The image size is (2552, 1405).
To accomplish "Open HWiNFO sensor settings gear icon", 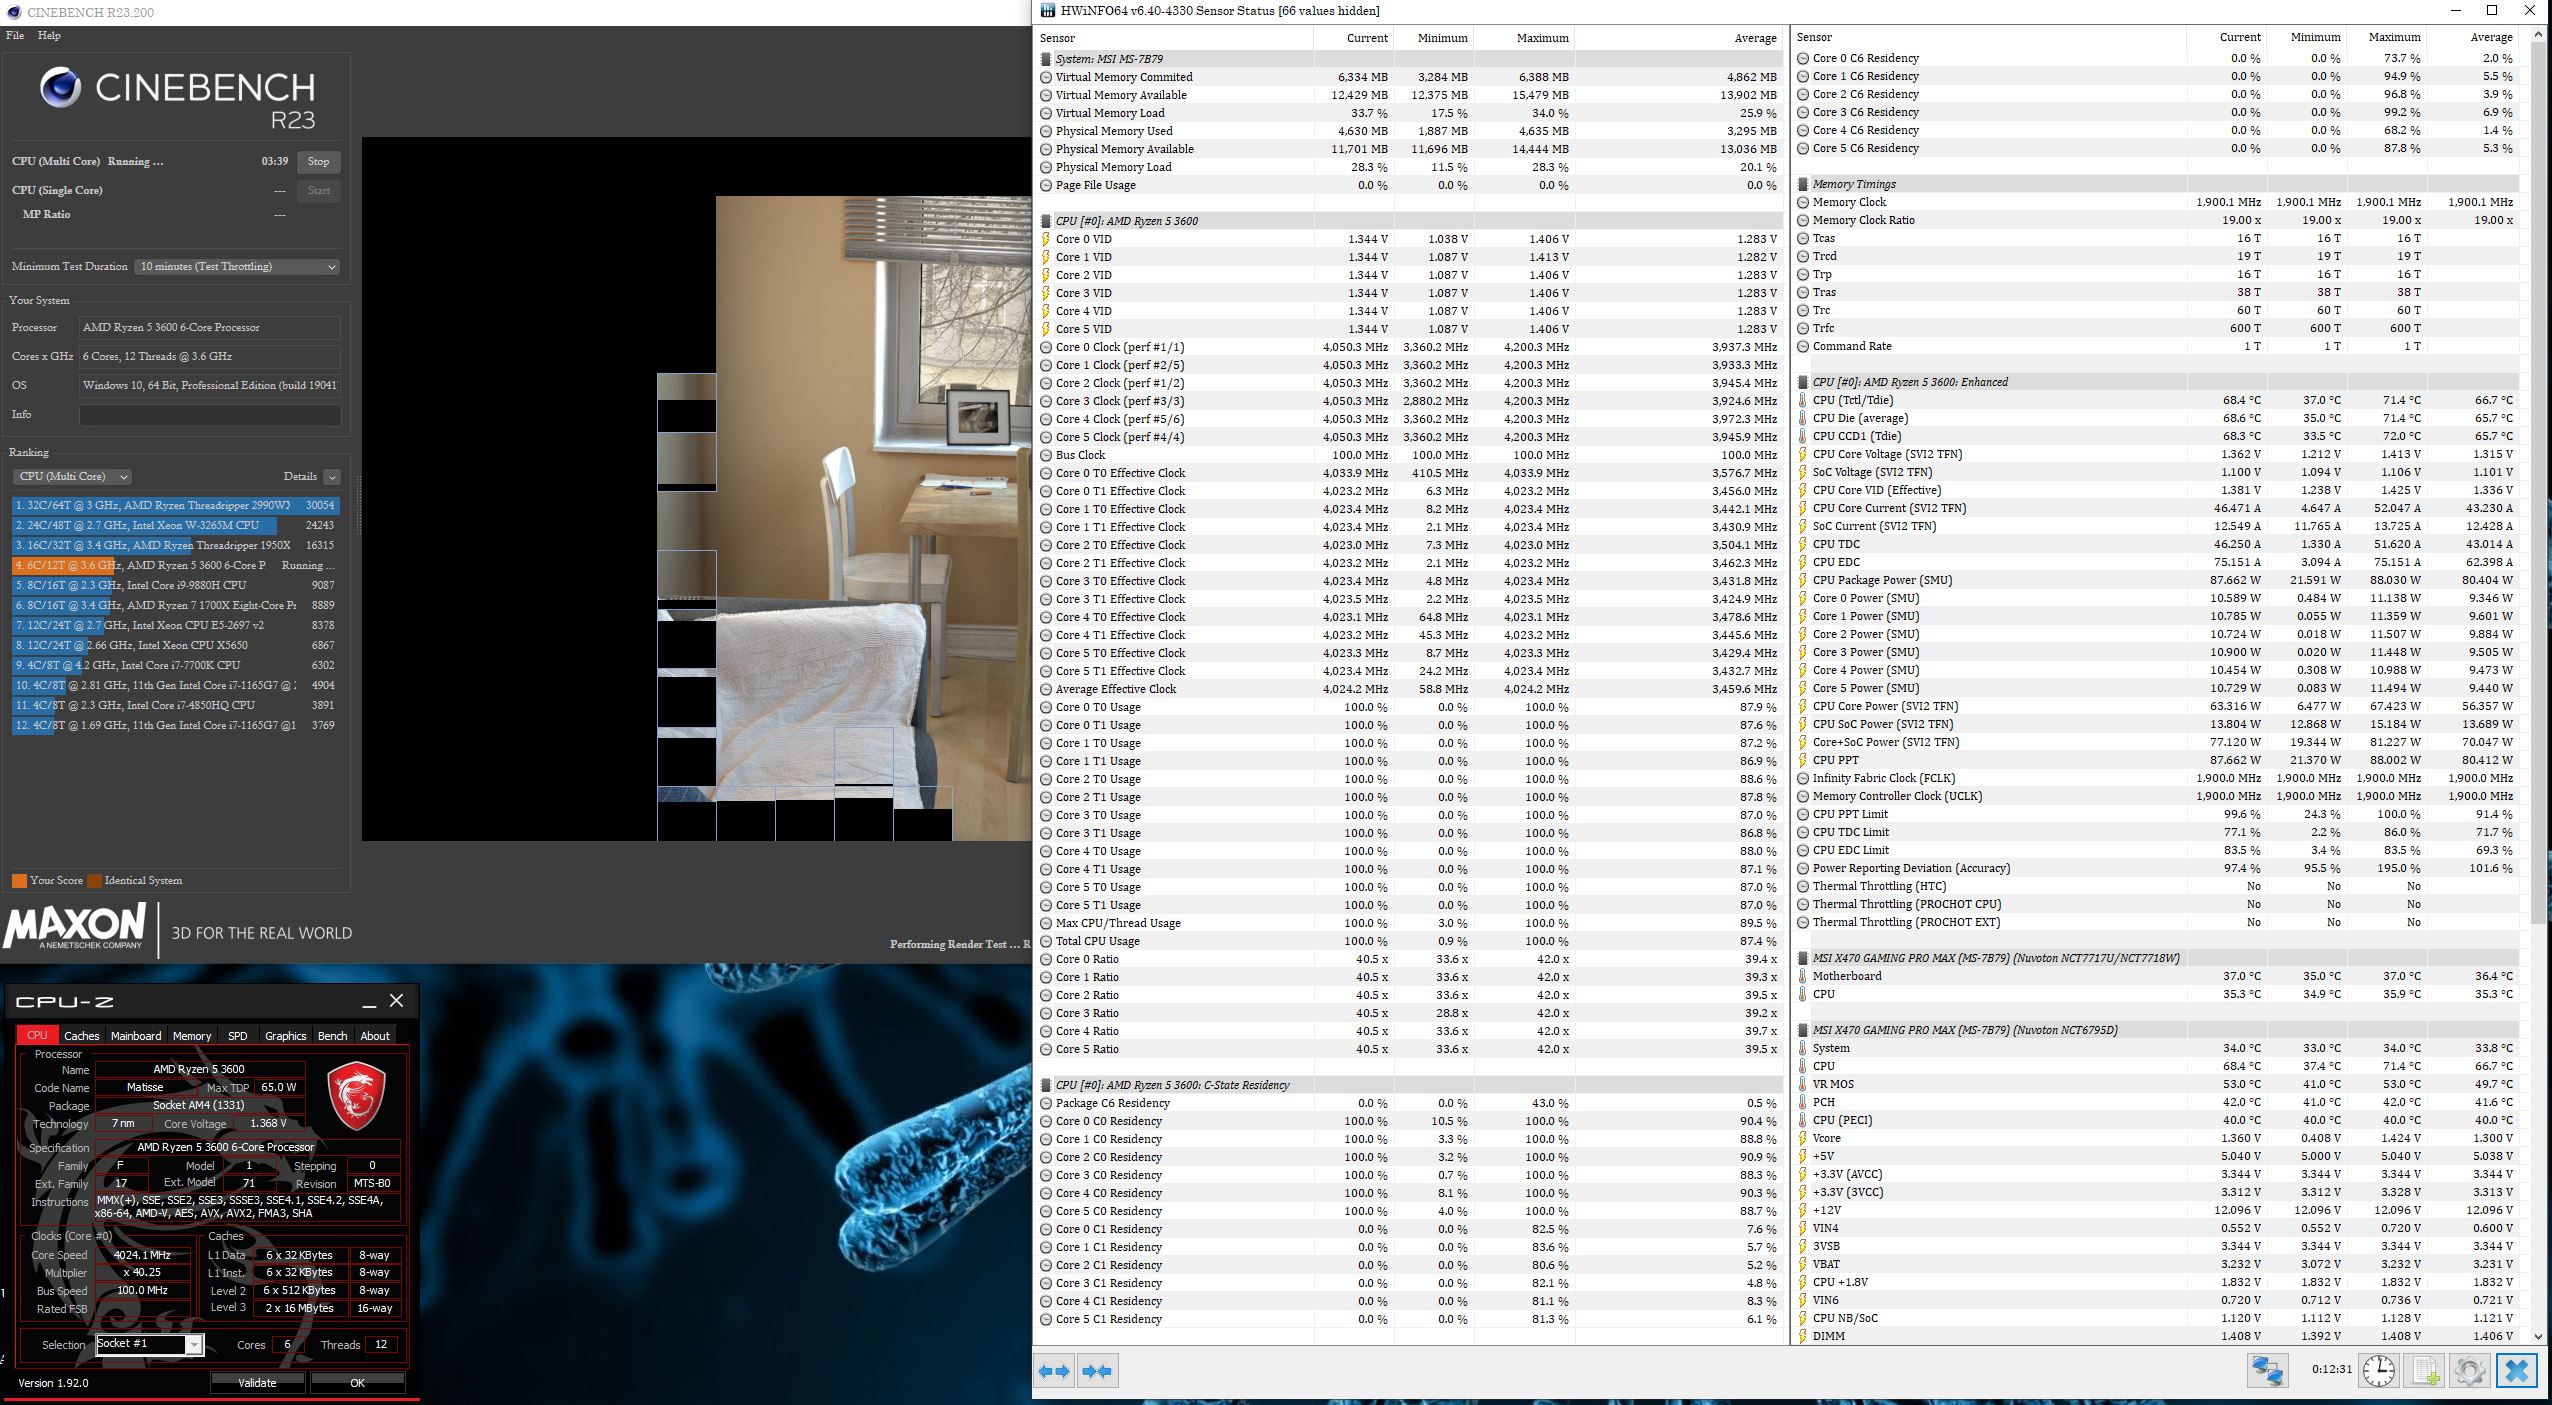I will click(x=2469, y=1370).
